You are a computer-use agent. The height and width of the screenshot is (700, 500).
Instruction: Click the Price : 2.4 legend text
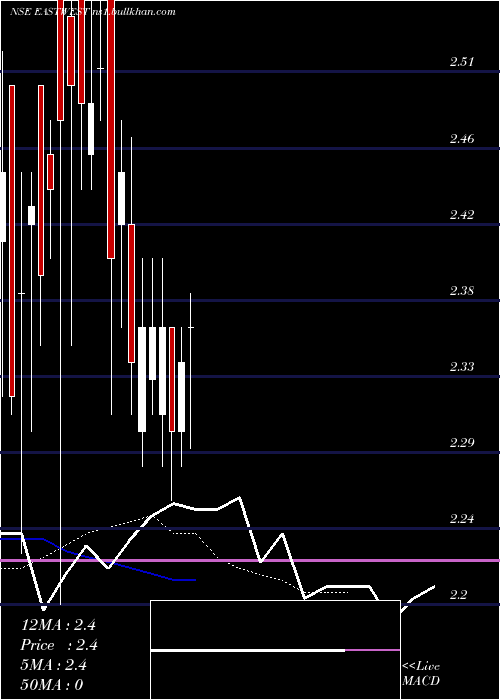click(59, 645)
